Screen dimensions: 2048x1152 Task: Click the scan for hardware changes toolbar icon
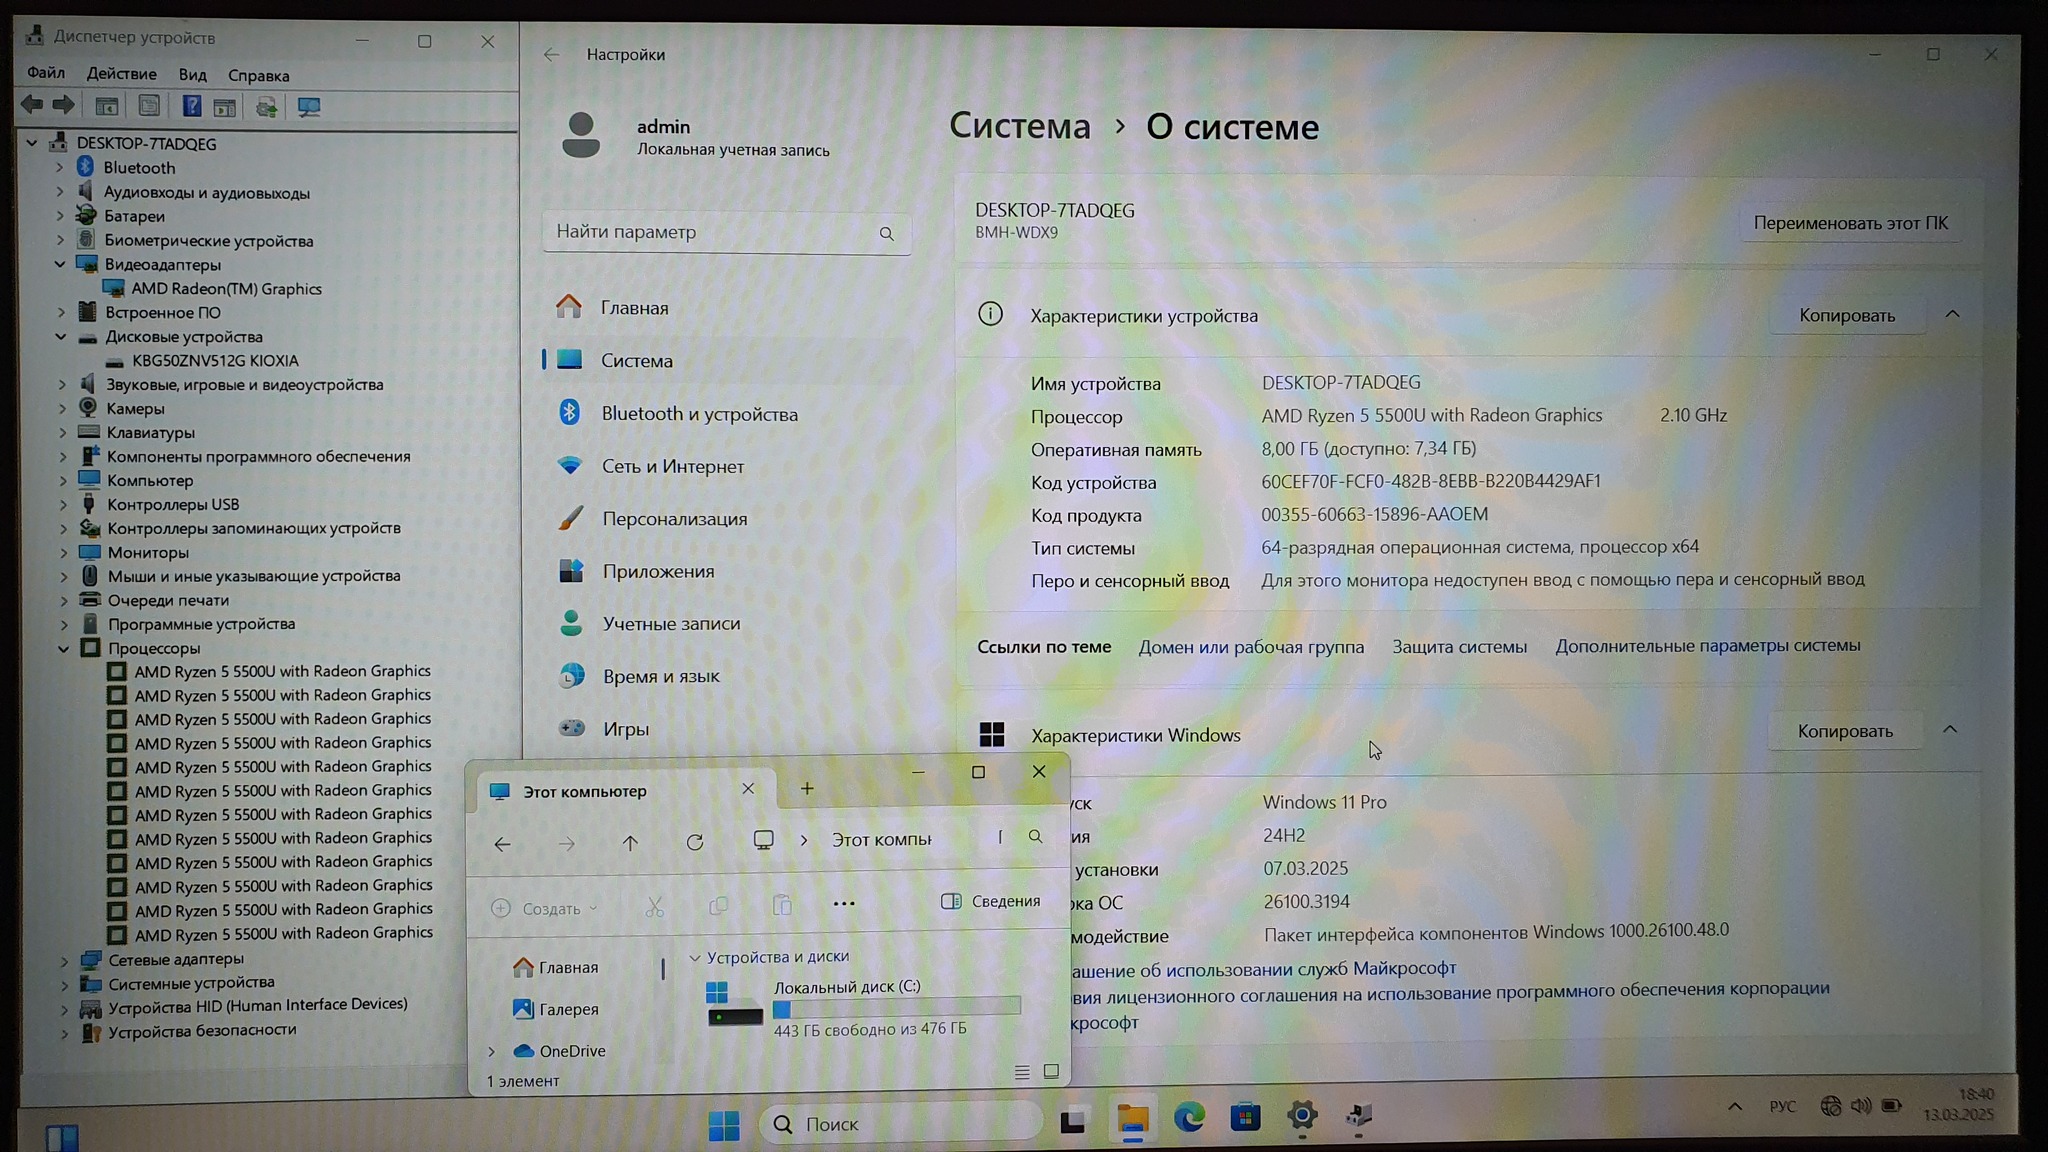[308, 107]
